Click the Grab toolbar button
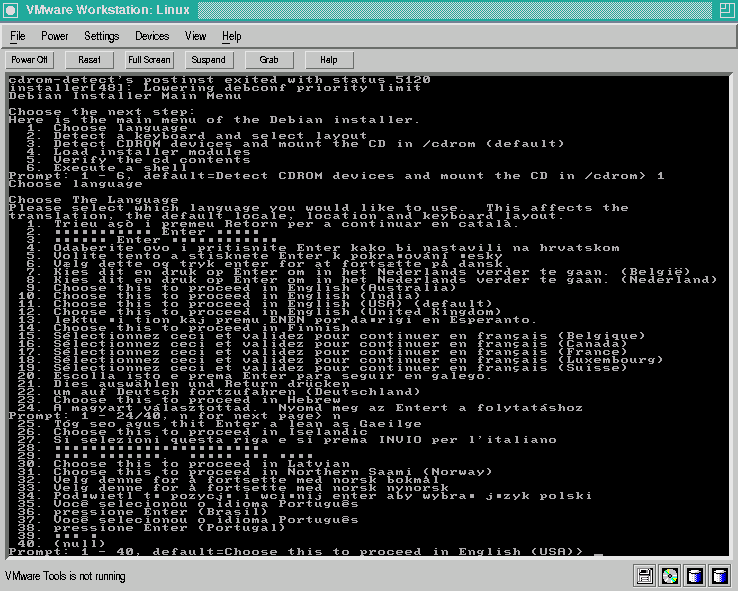 click(x=269, y=60)
